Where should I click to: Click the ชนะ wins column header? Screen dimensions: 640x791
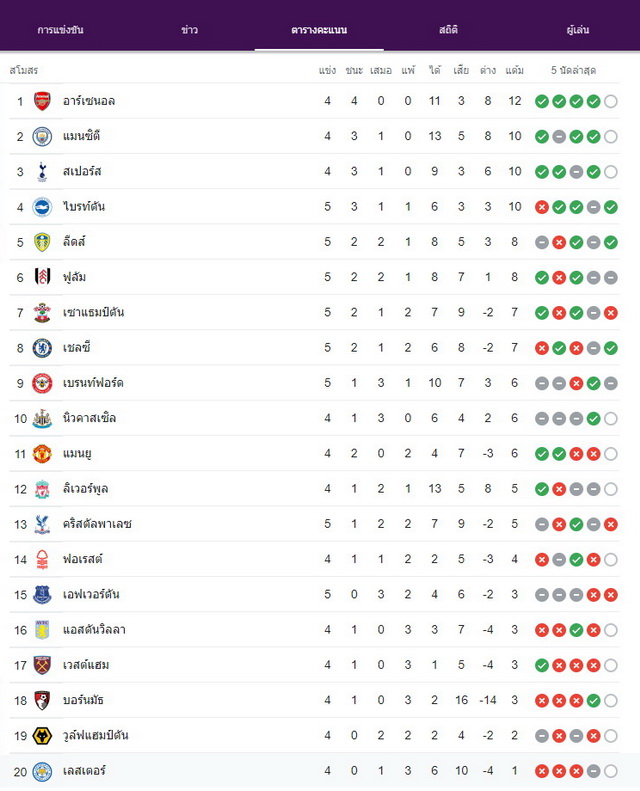point(354,70)
